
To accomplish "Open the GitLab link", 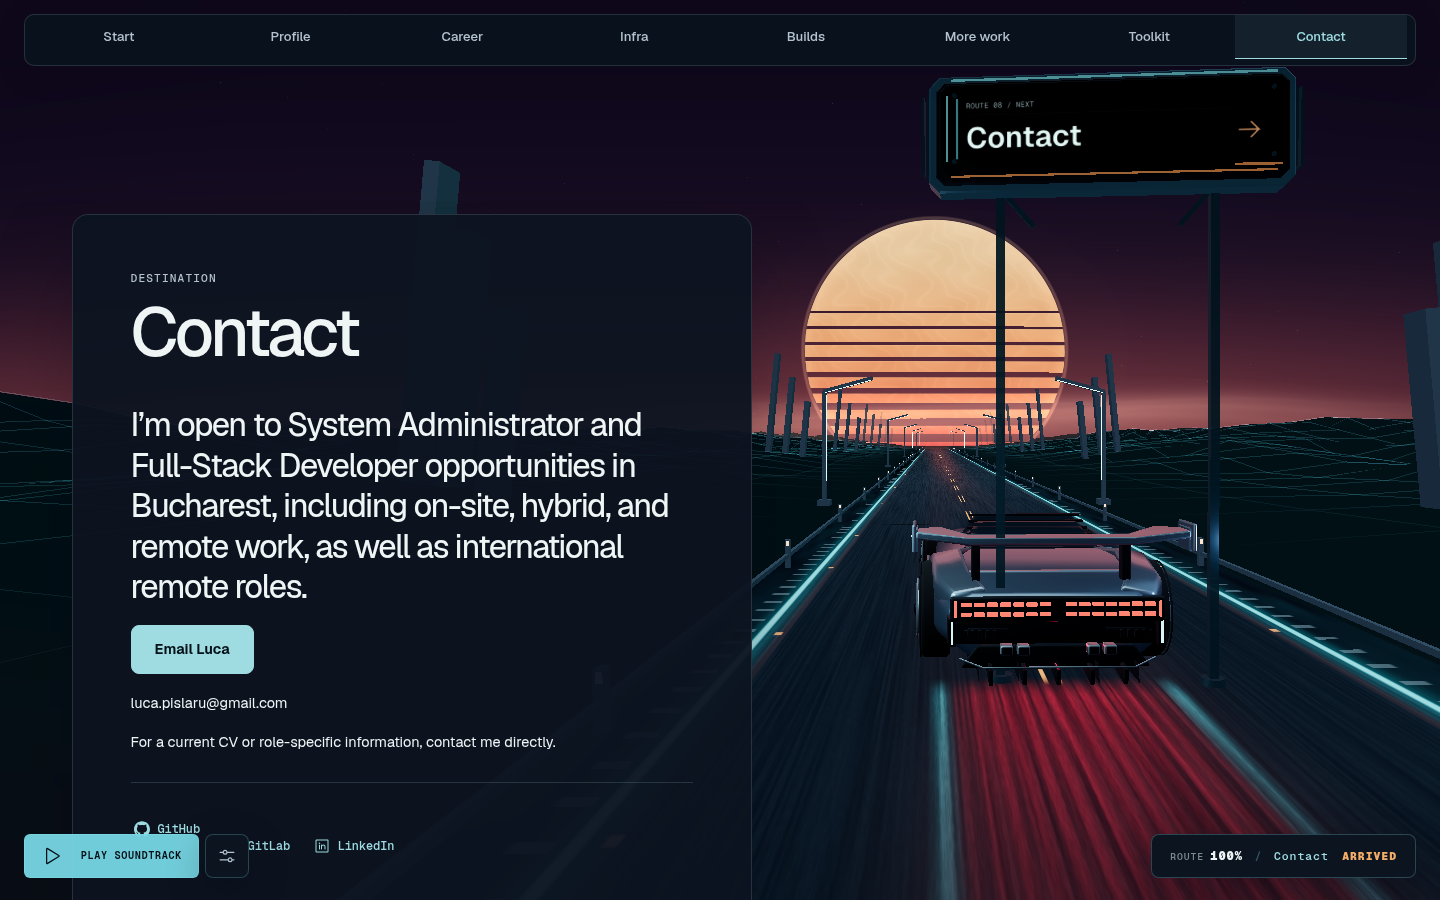I will click(269, 846).
